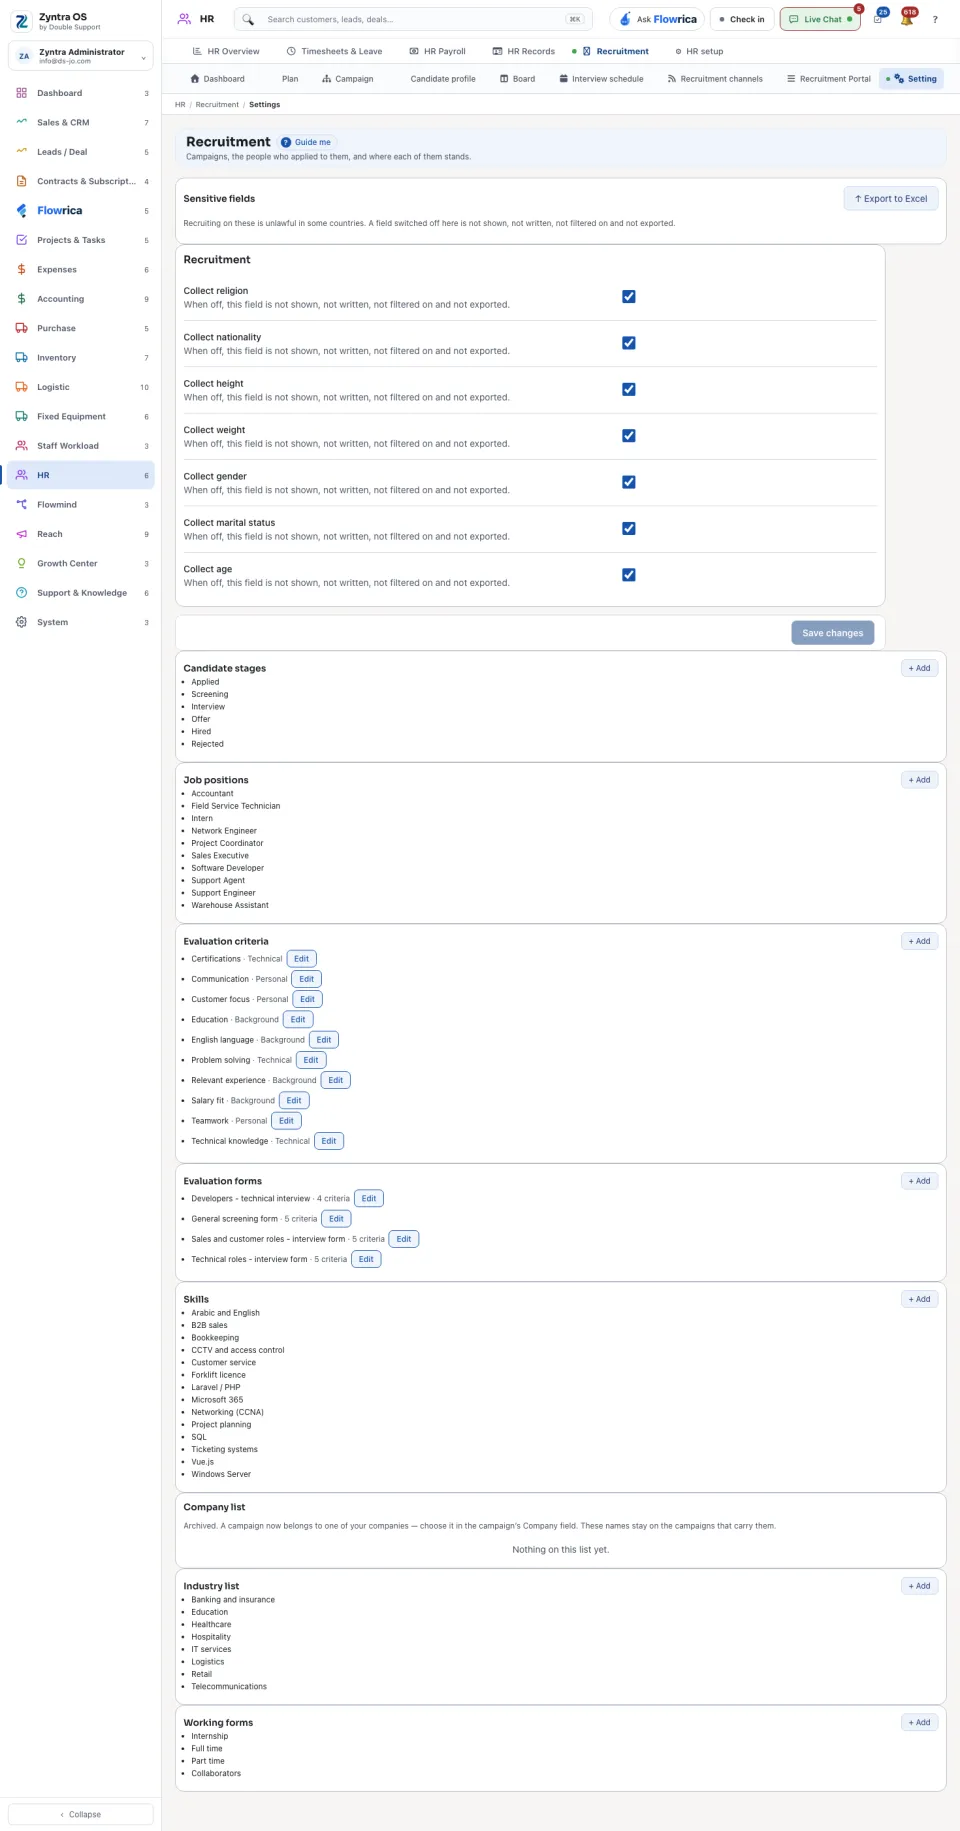The image size is (960, 1831).
Task: Click the Flowmind sidebar icon
Action: click(x=21, y=505)
